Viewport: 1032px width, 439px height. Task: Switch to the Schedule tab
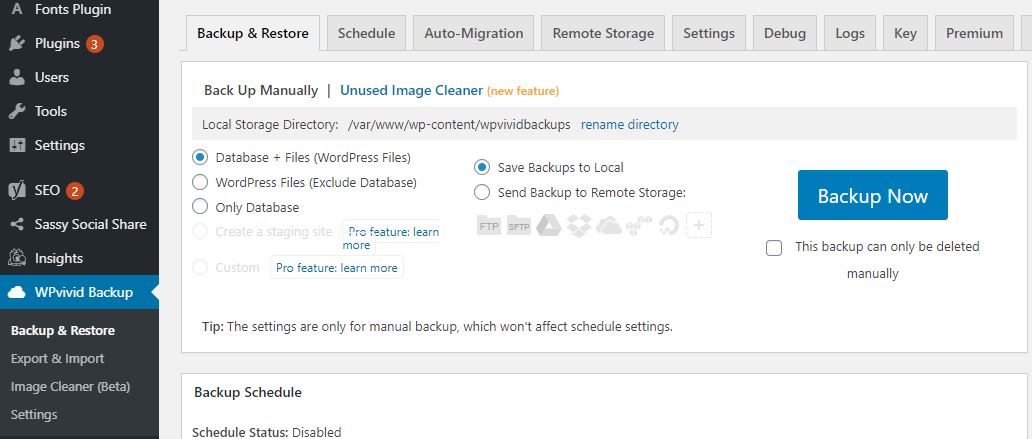pos(366,33)
